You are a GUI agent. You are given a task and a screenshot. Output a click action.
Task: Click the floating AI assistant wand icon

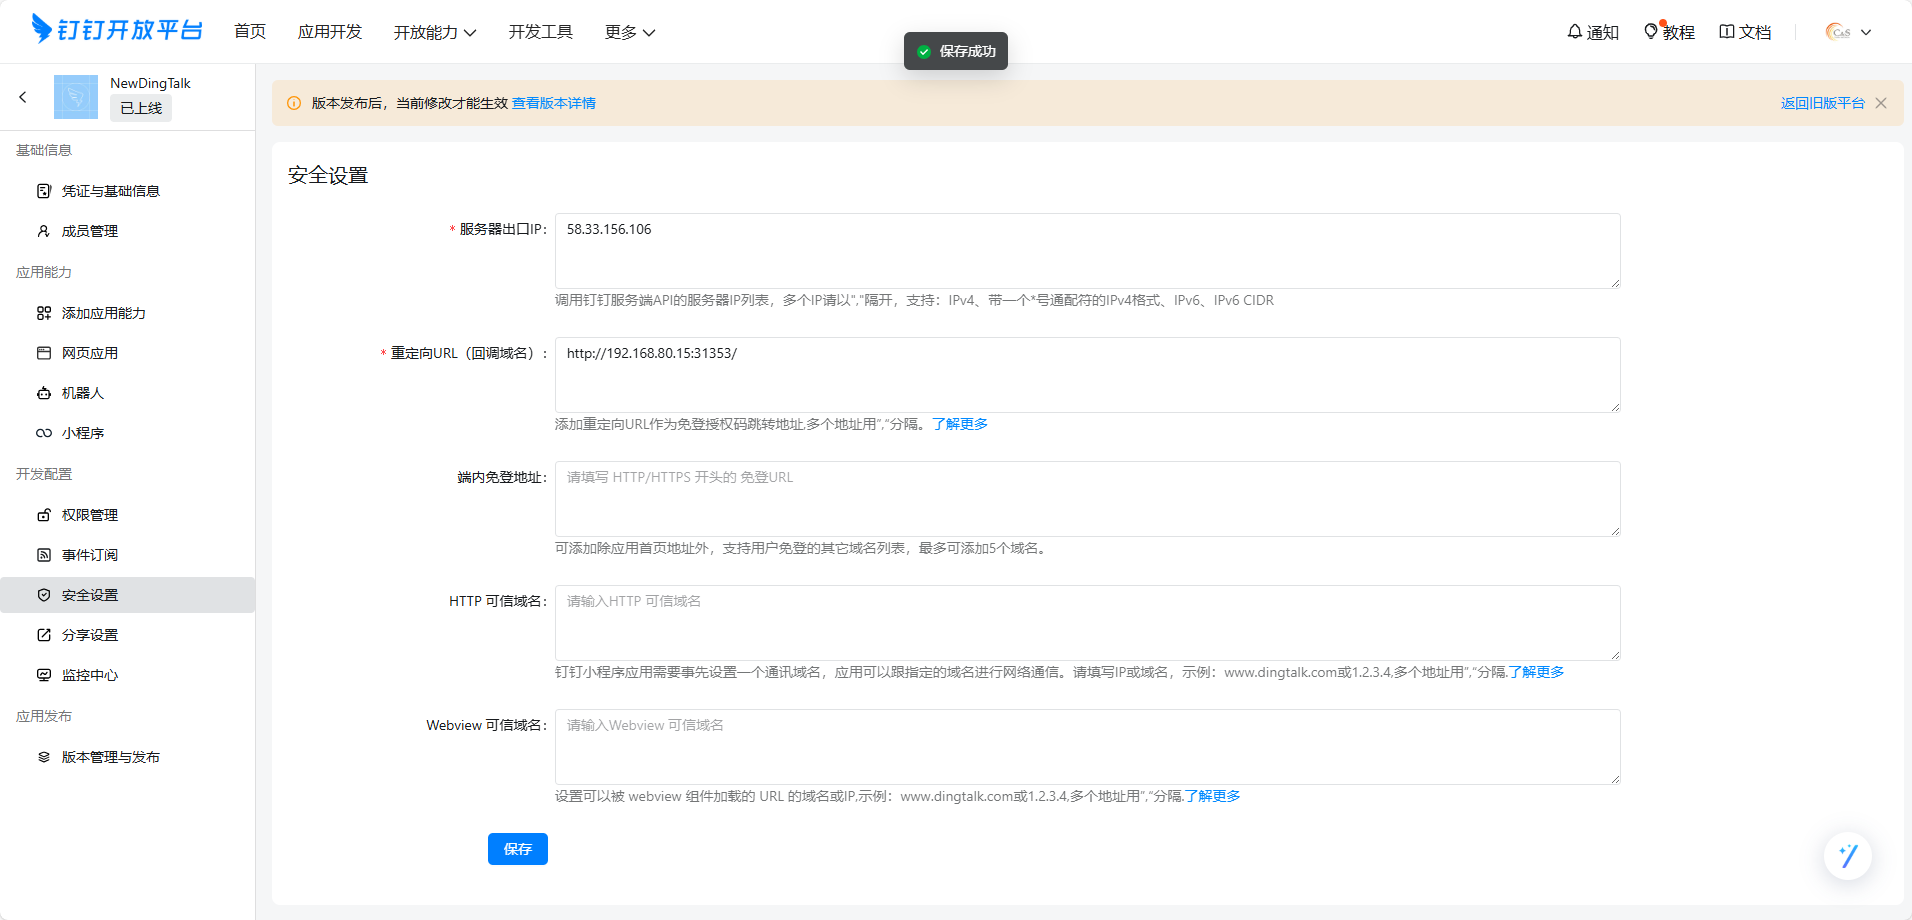click(1847, 856)
